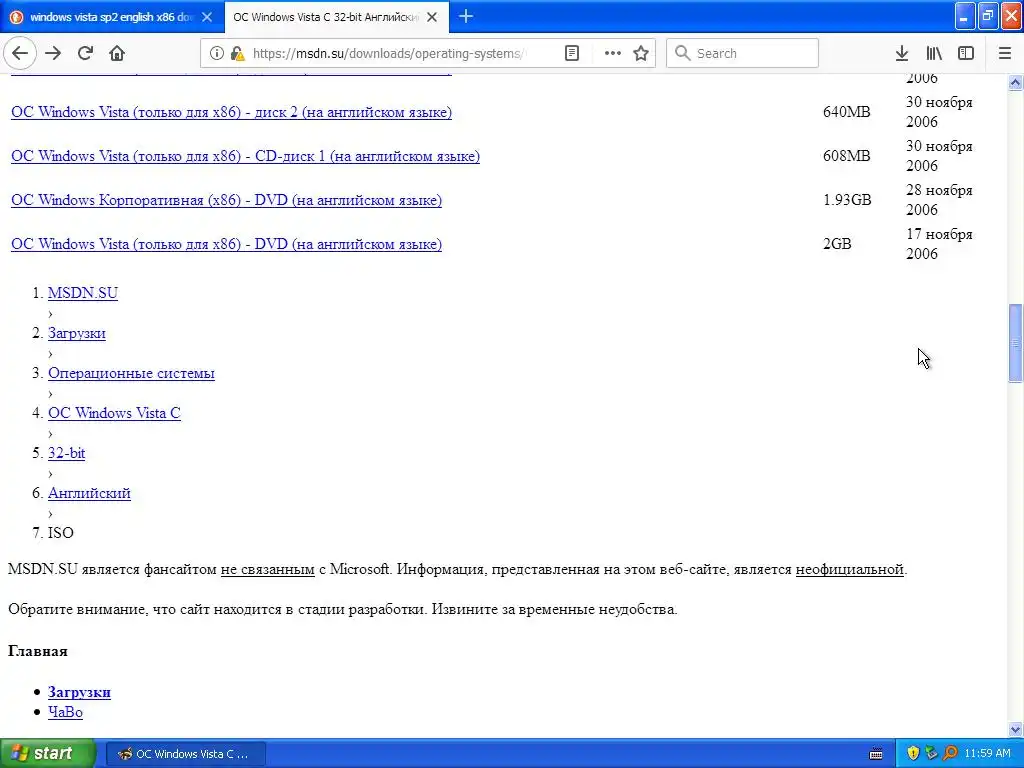The height and width of the screenshot is (768, 1024).
Task: Go back with the browser Back arrow
Action: (x=20, y=53)
